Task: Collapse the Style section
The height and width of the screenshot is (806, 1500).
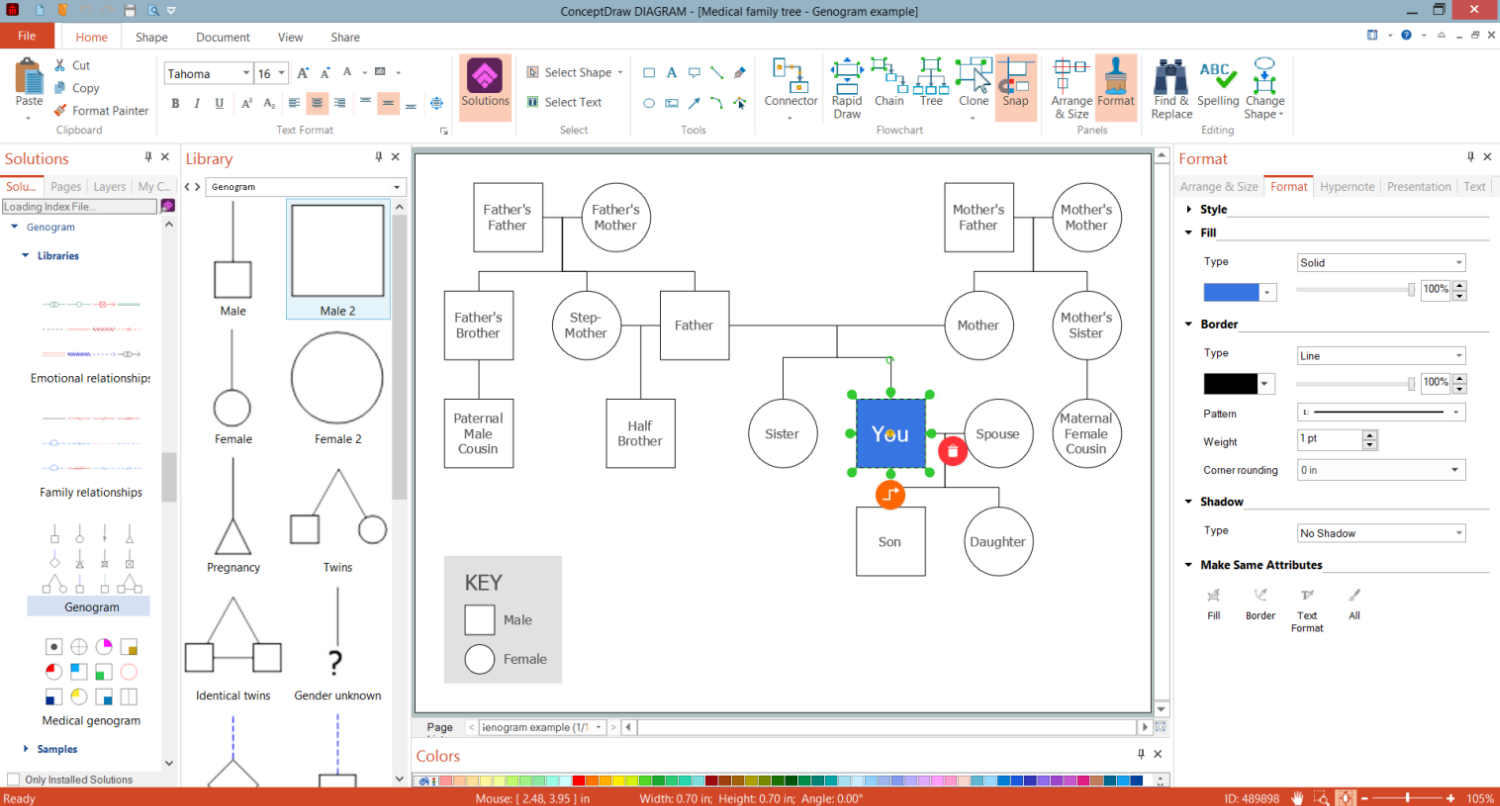Action: [x=1189, y=210]
